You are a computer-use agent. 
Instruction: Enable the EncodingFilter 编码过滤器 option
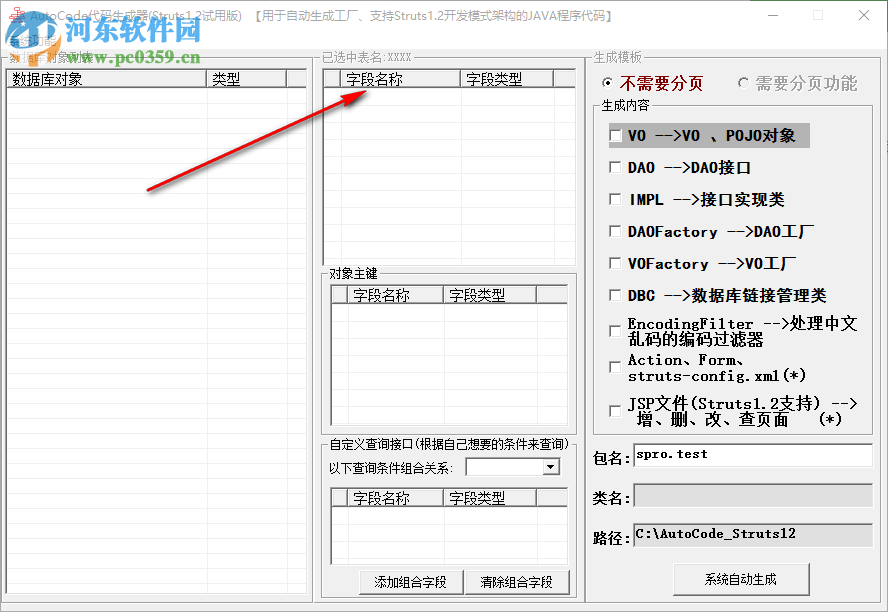click(x=614, y=330)
